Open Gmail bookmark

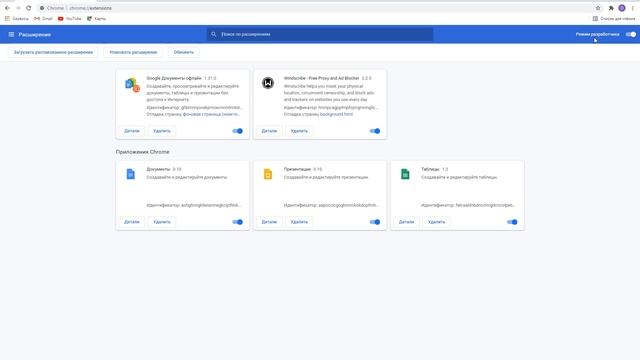point(43,18)
